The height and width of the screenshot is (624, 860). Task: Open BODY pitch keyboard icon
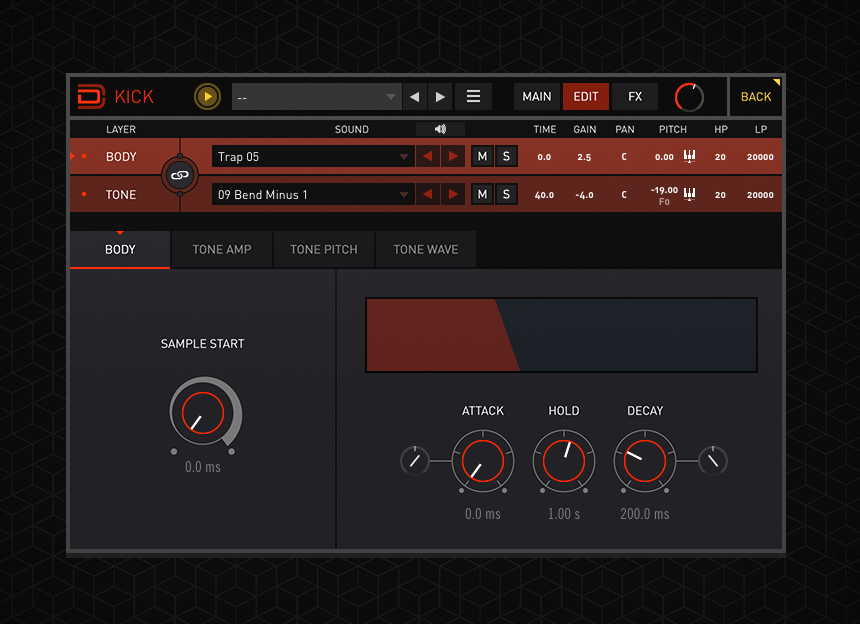[x=689, y=156]
